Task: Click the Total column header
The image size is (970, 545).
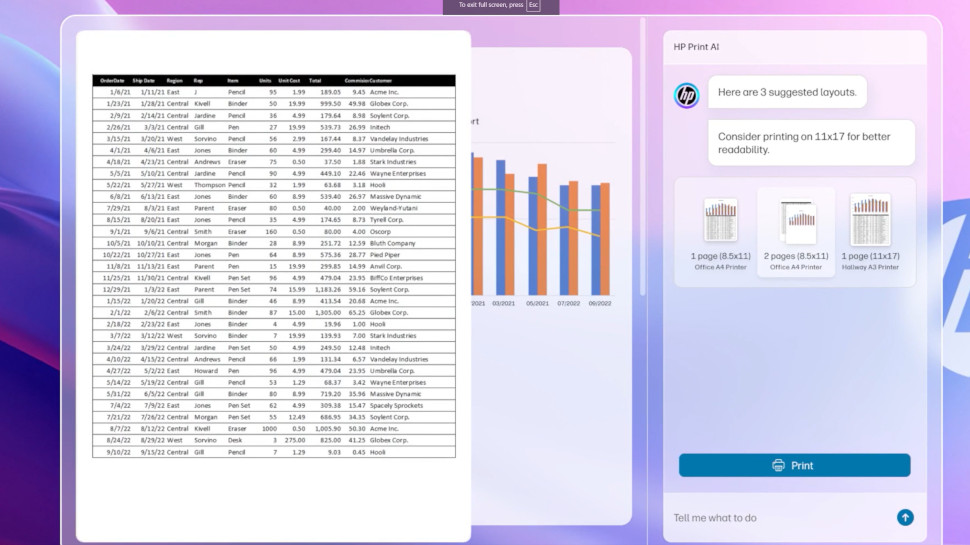Action: pyautogui.click(x=315, y=80)
